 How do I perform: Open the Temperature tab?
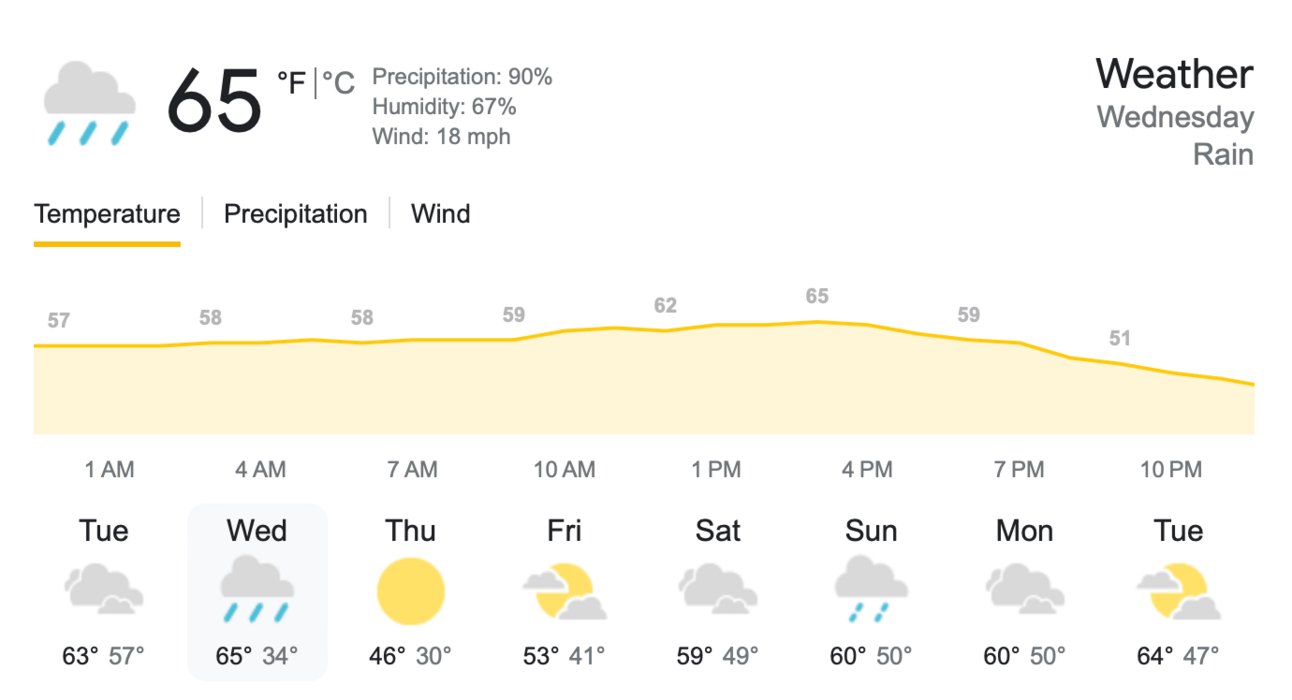(107, 214)
